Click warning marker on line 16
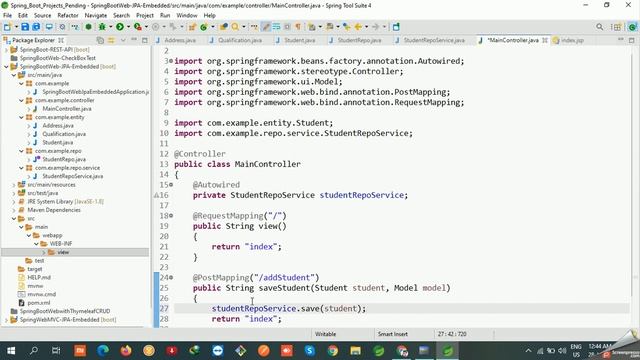Image resolution: width=640 pixels, height=360 pixels. pyautogui.click(x=156, y=195)
